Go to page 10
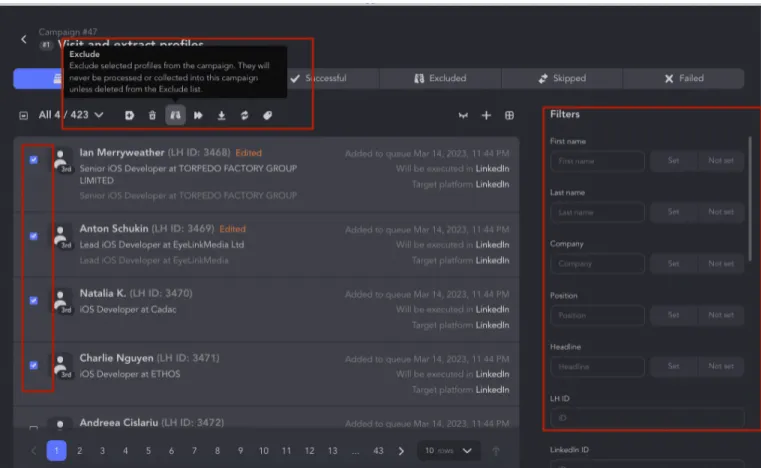761x468 pixels. pyautogui.click(x=264, y=451)
